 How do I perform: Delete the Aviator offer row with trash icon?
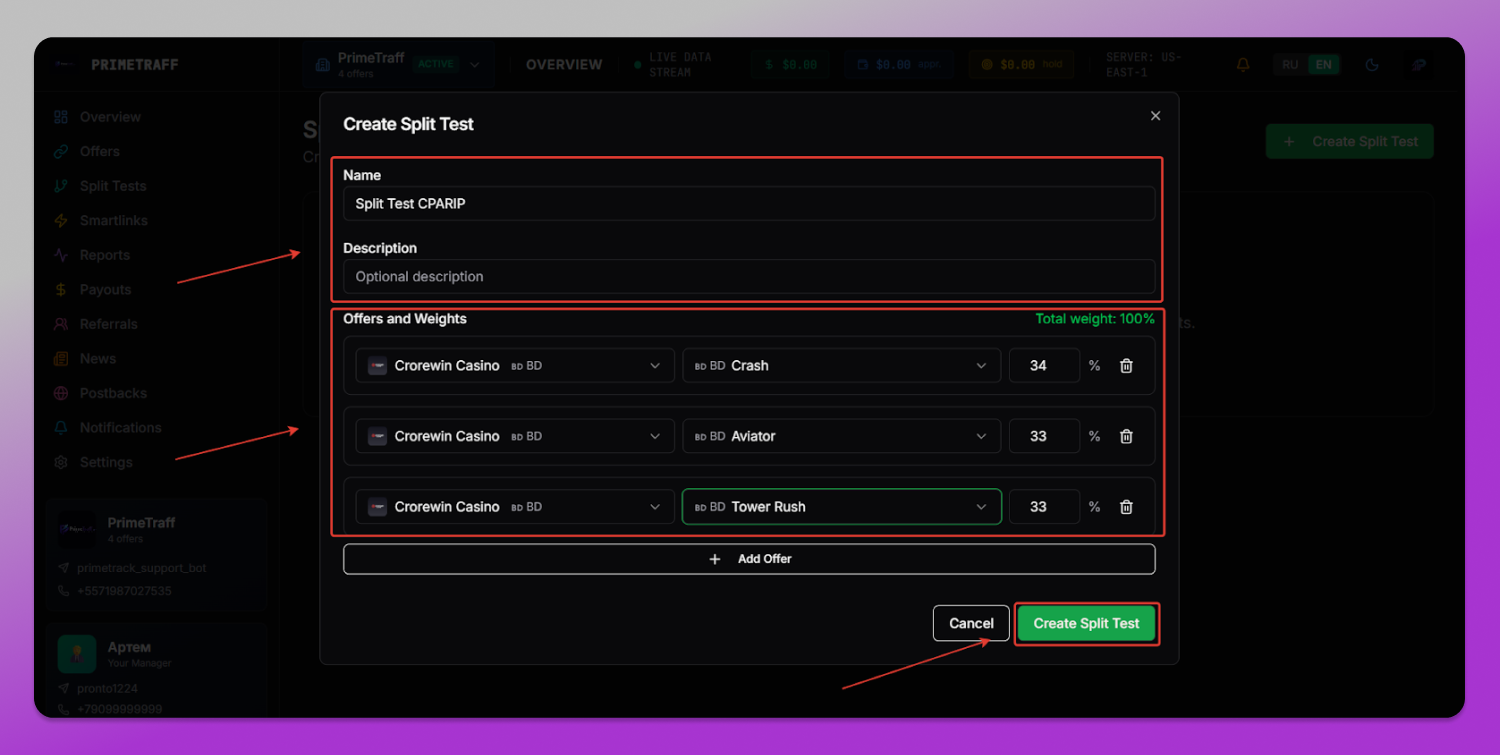[1126, 437]
